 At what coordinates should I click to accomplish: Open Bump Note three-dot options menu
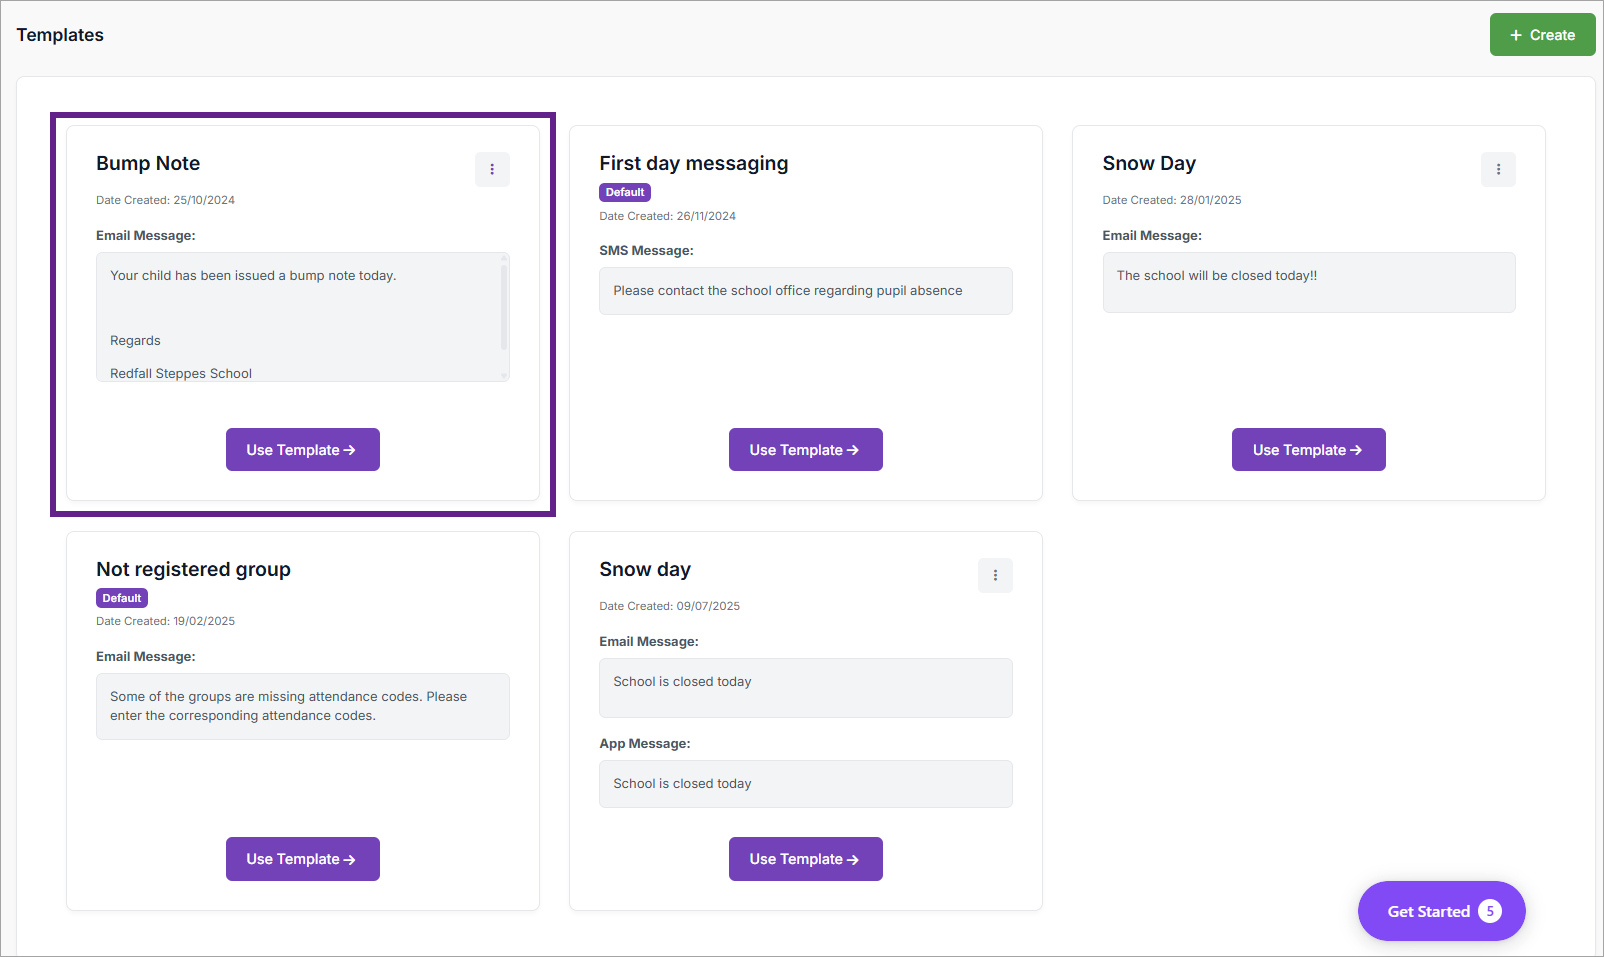(x=492, y=170)
